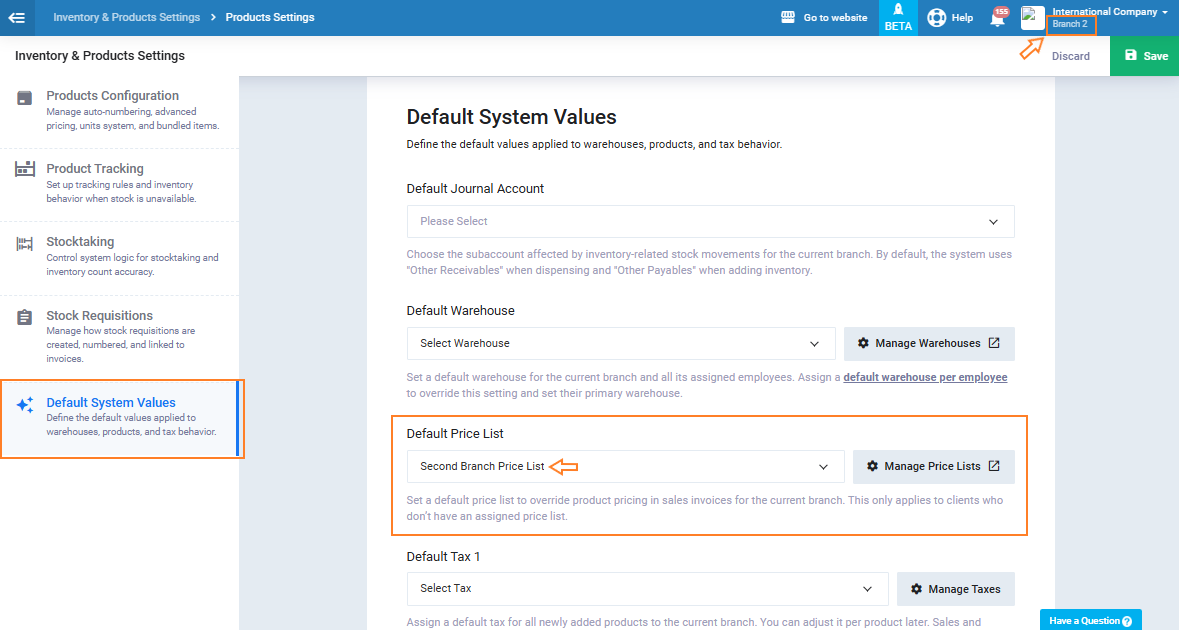Click the green Save button
1179x630 pixels.
(1144, 56)
